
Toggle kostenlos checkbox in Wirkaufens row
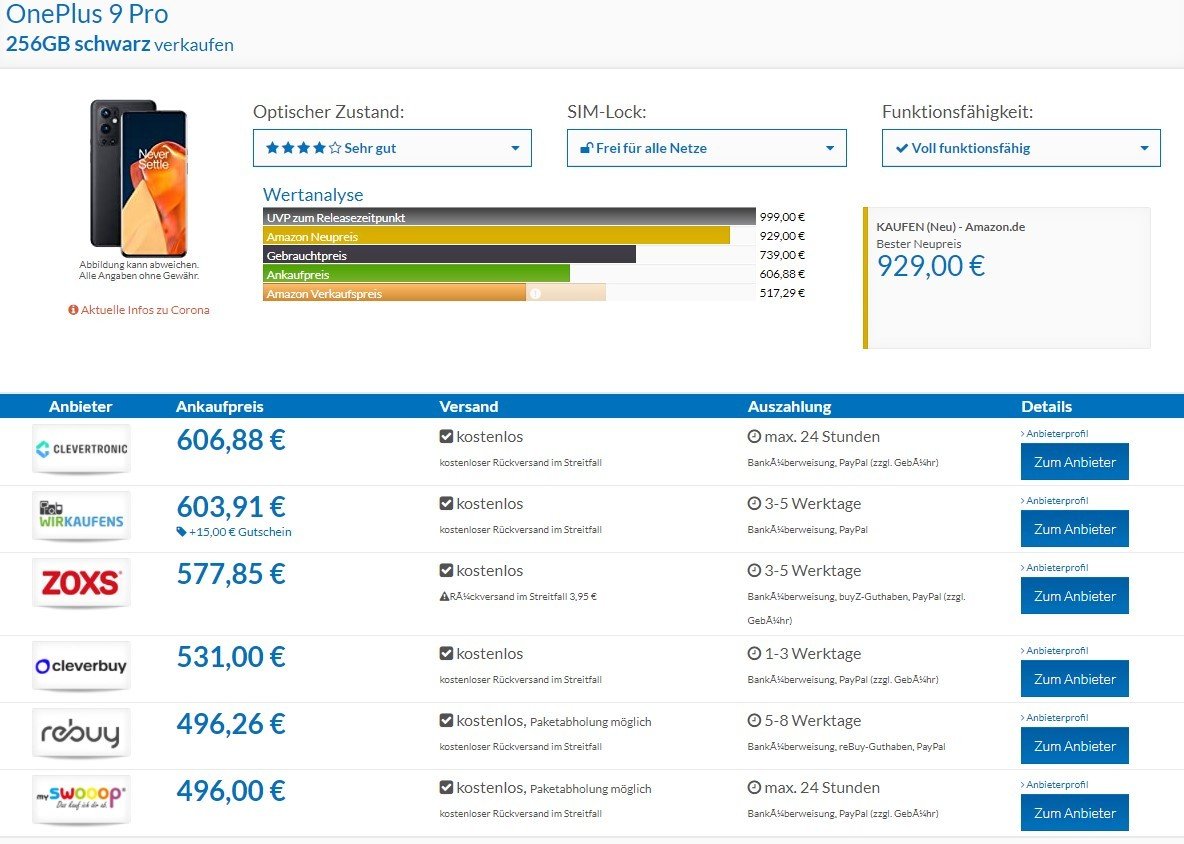446,504
